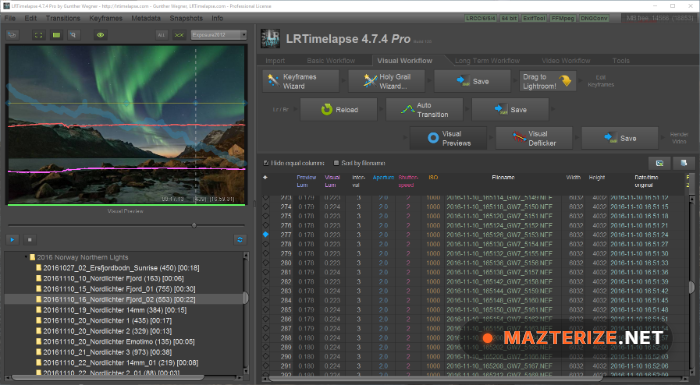Click blue keyframe diamond on row 277
This screenshot has width=700, height=385.
coord(266,234)
